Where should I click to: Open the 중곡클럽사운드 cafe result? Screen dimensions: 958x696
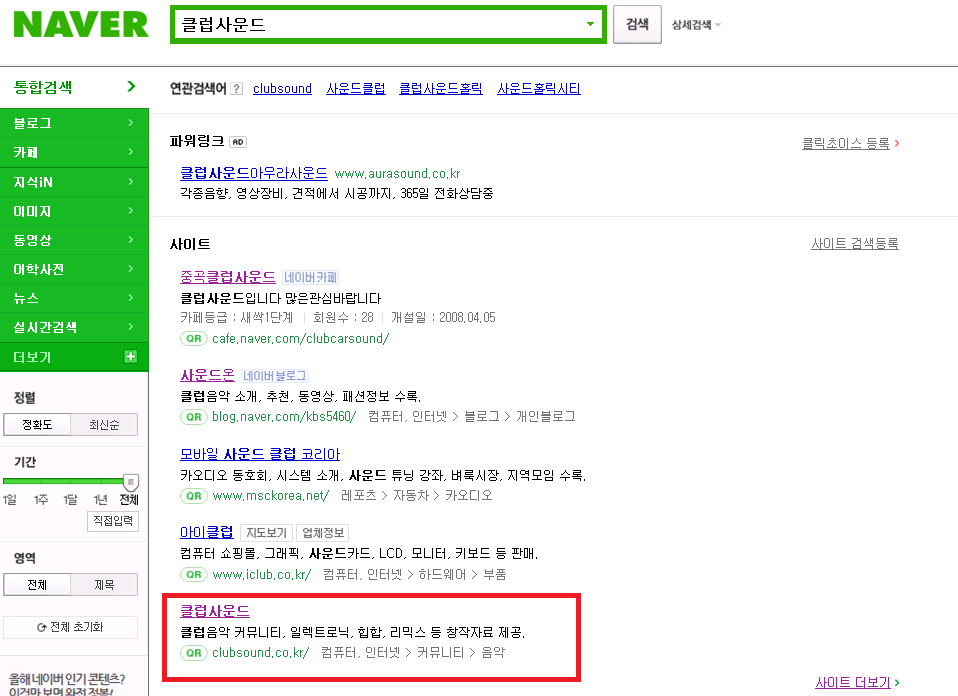tap(228, 277)
